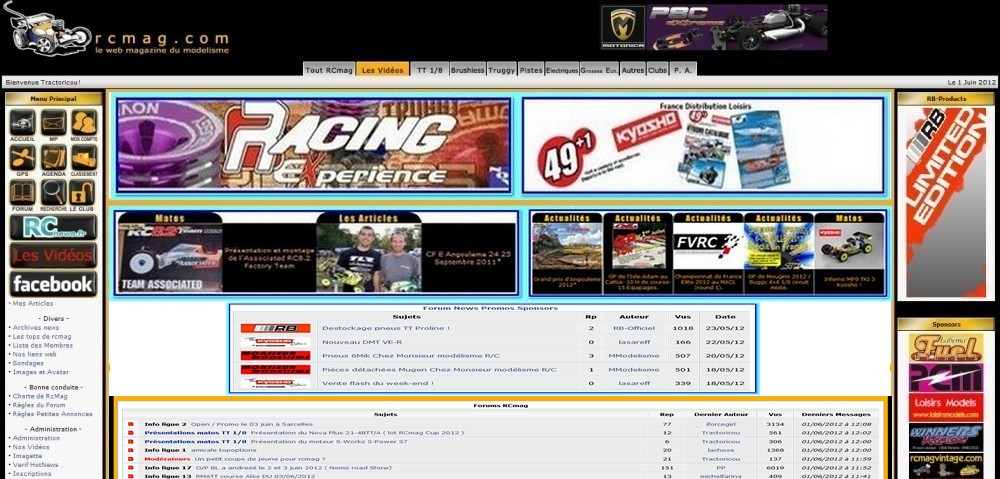Open the CLASSEMENT podium icon
Image resolution: width=1000 pixels, height=479 pixels.
pyautogui.click(x=84, y=159)
